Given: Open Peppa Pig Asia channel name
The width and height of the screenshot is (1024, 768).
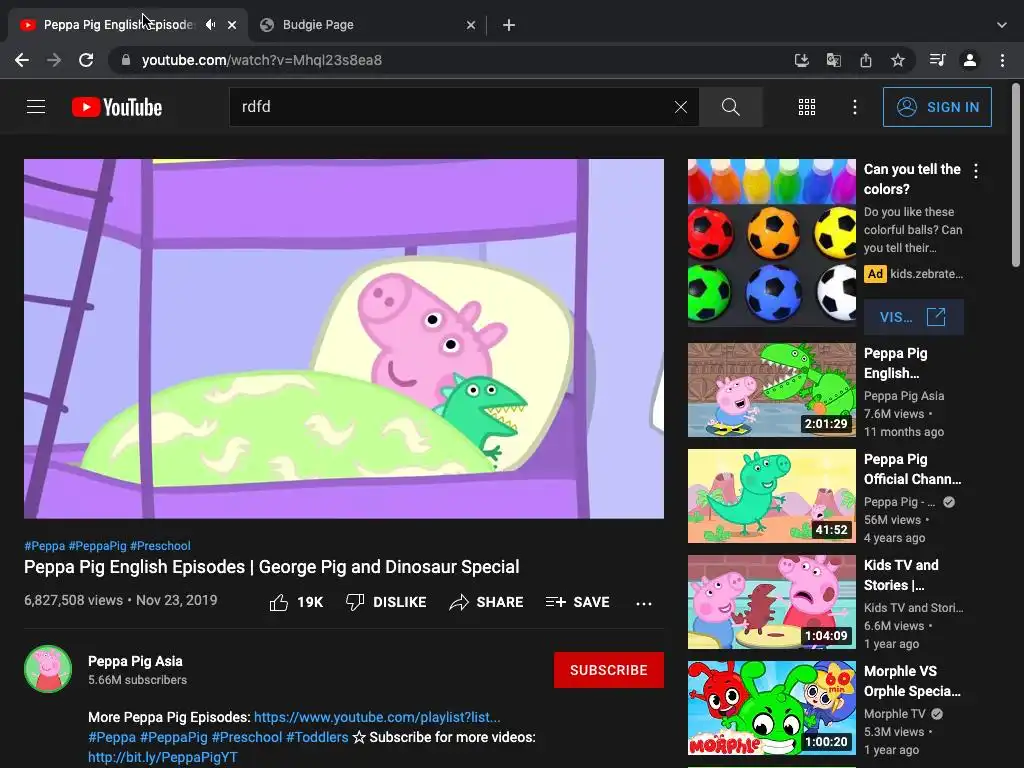Looking at the screenshot, I should click(x=135, y=661).
